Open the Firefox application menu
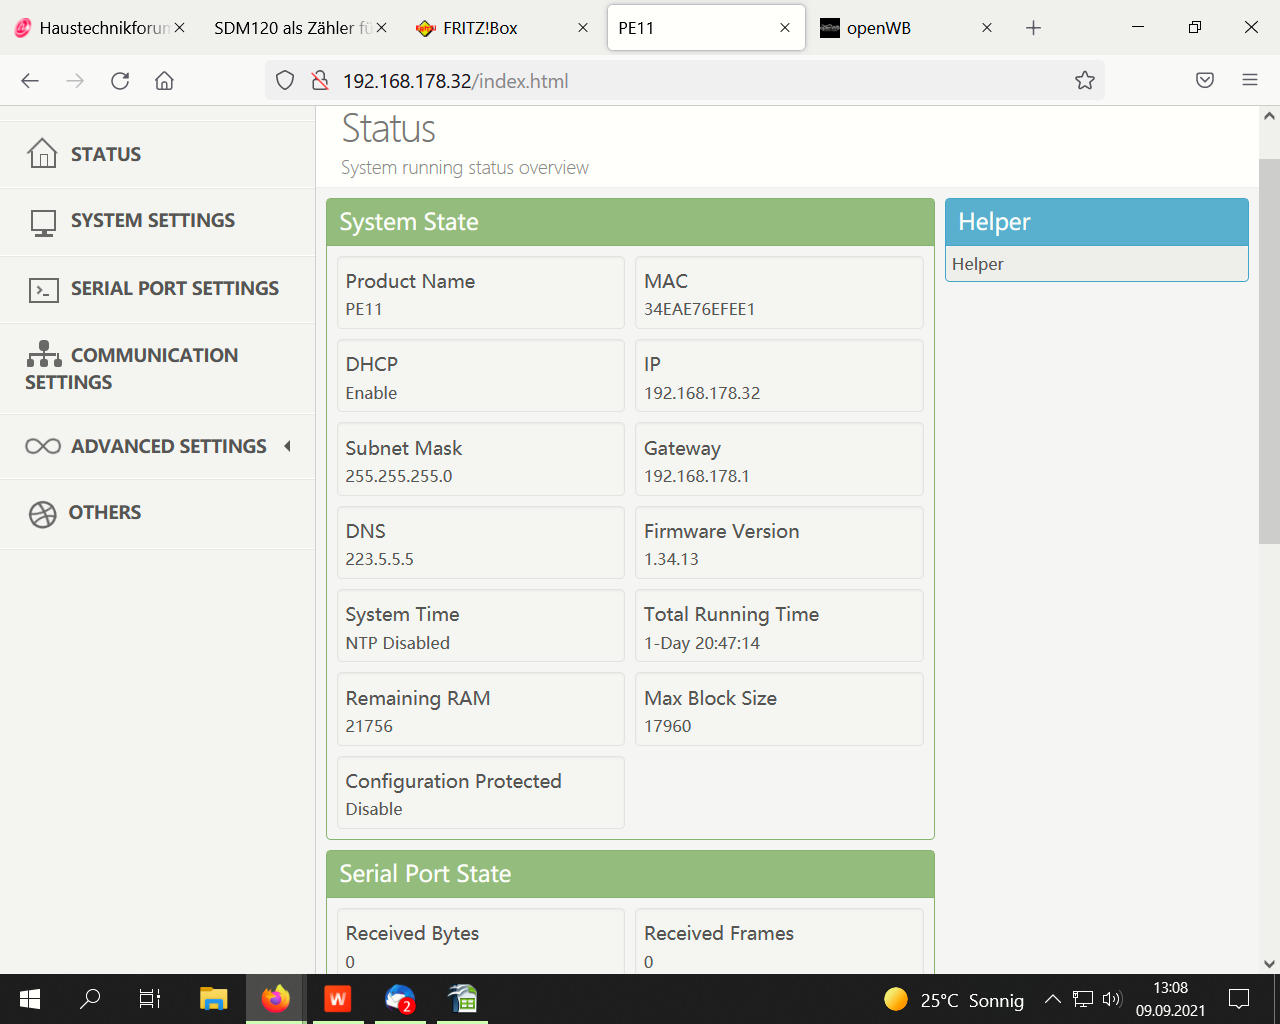The image size is (1280, 1024). click(1250, 81)
